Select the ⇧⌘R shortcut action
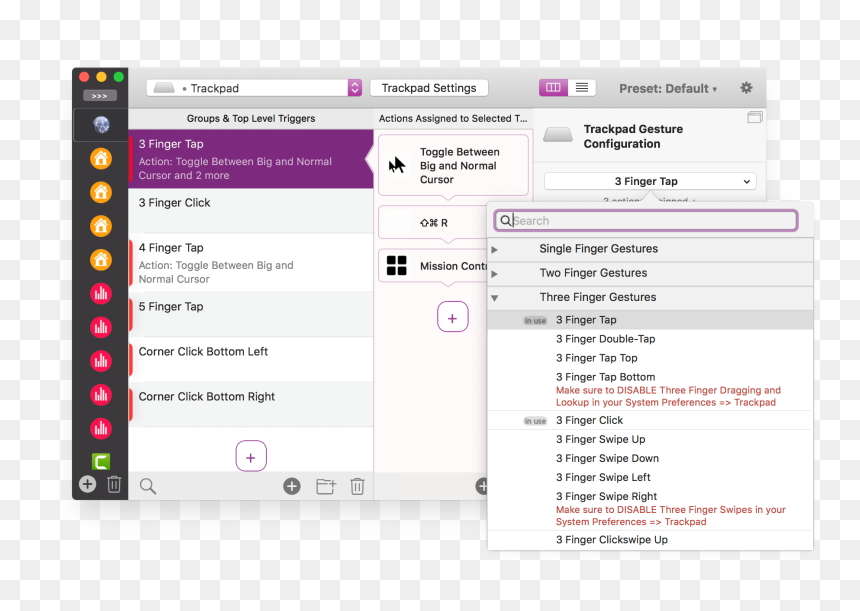 click(432, 223)
